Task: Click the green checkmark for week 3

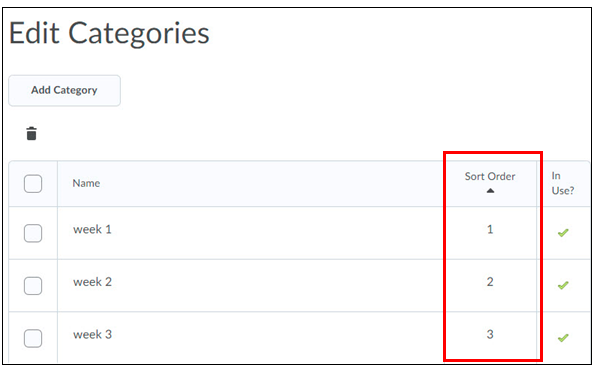Action: [x=563, y=338]
